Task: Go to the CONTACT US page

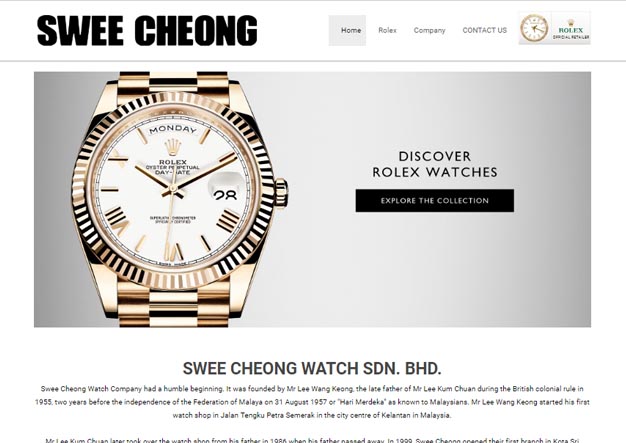Action: (x=484, y=30)
